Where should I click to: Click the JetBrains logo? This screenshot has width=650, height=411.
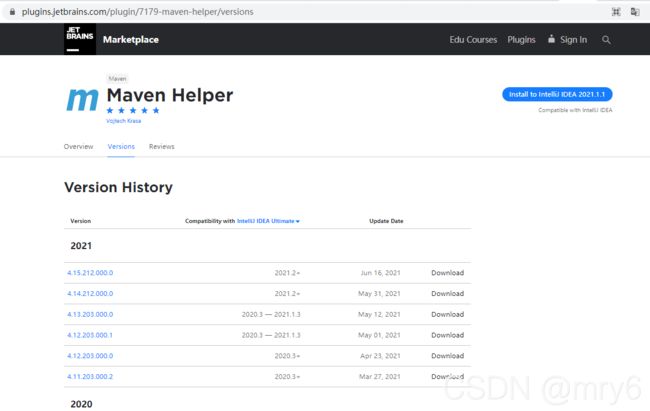80,39
